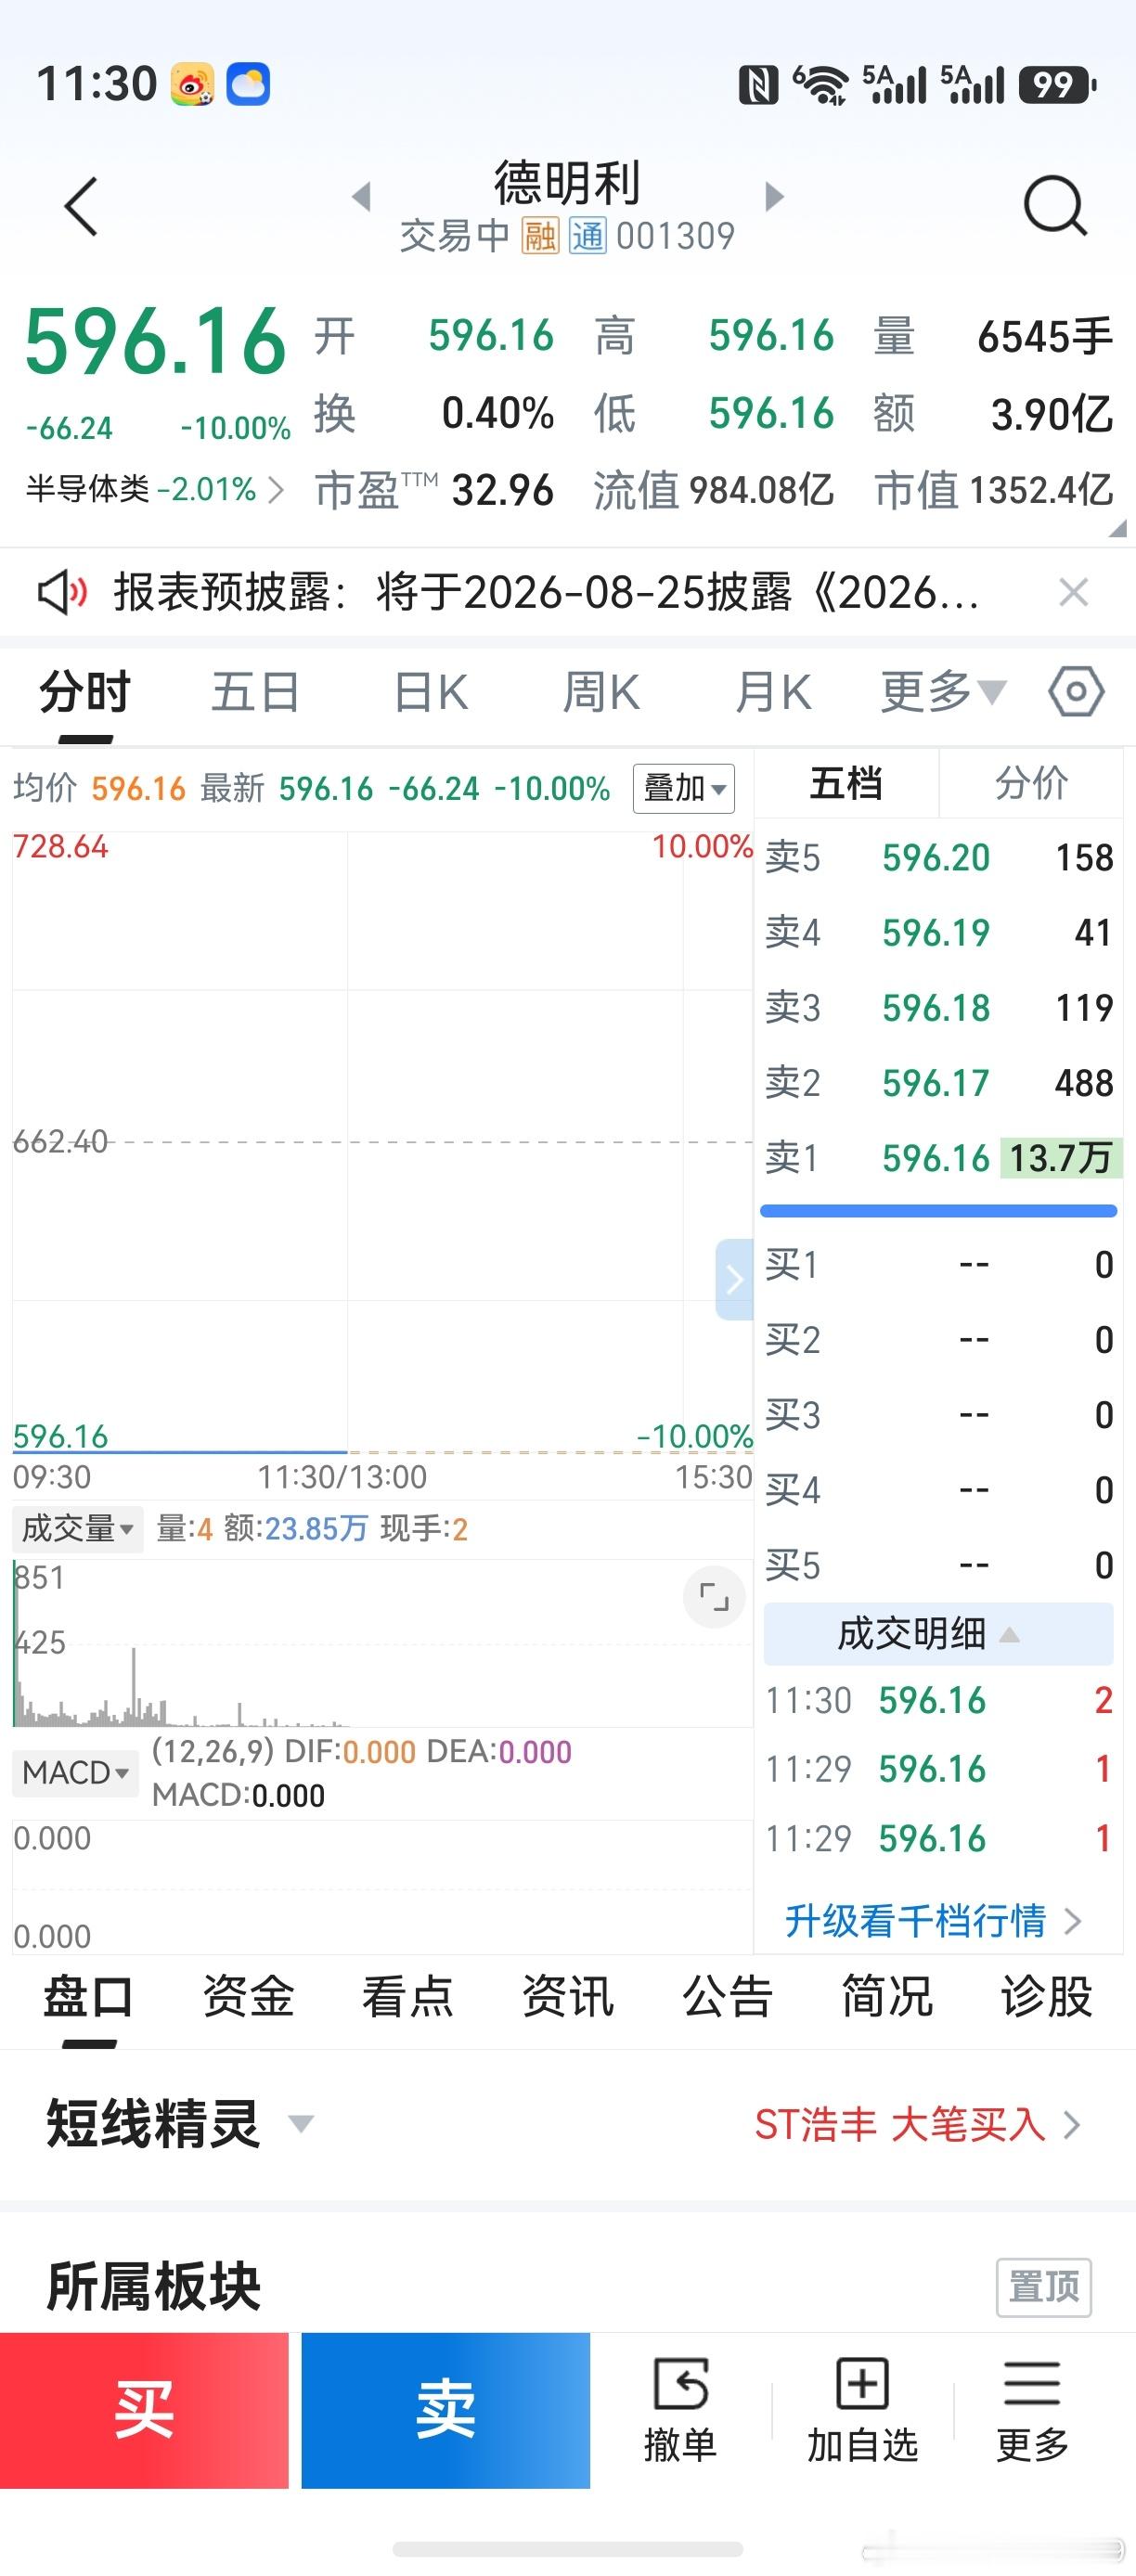Tap the battery indicator

pyautogui.click(x=1057, y=85)
